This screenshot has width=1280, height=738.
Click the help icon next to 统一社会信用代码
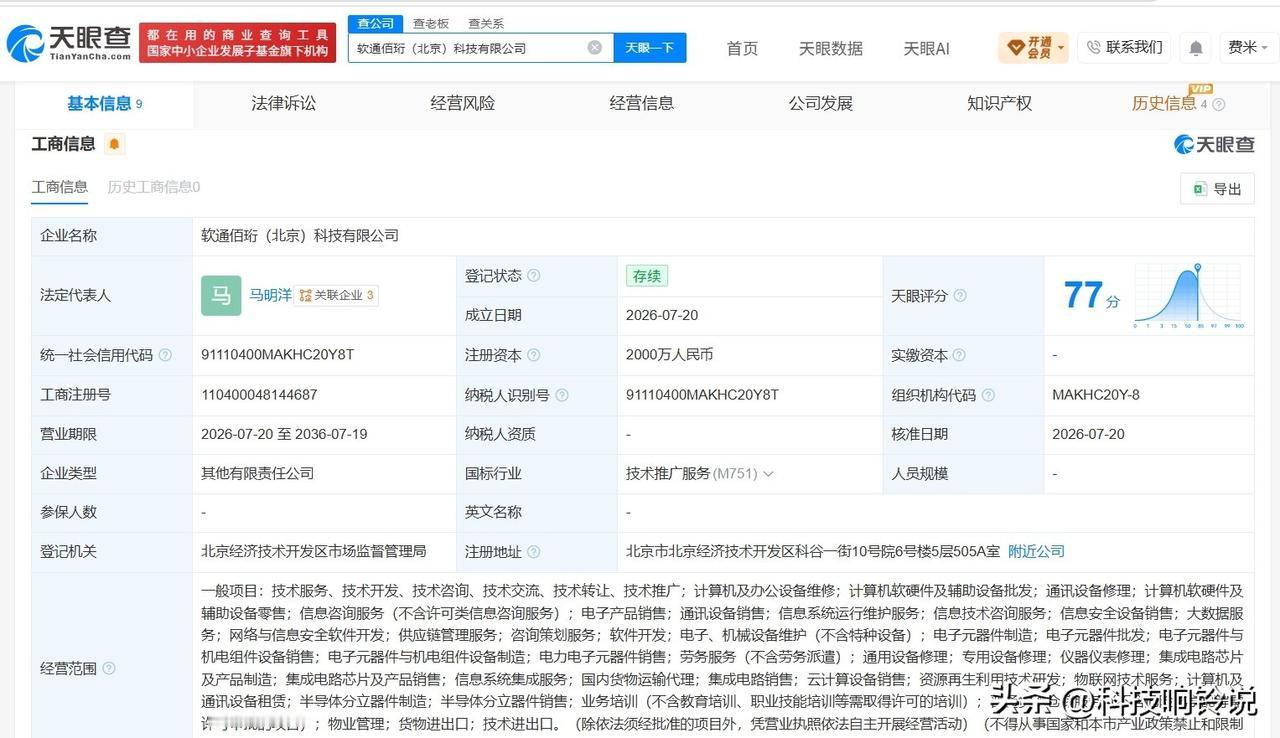[x=165, y=355]
